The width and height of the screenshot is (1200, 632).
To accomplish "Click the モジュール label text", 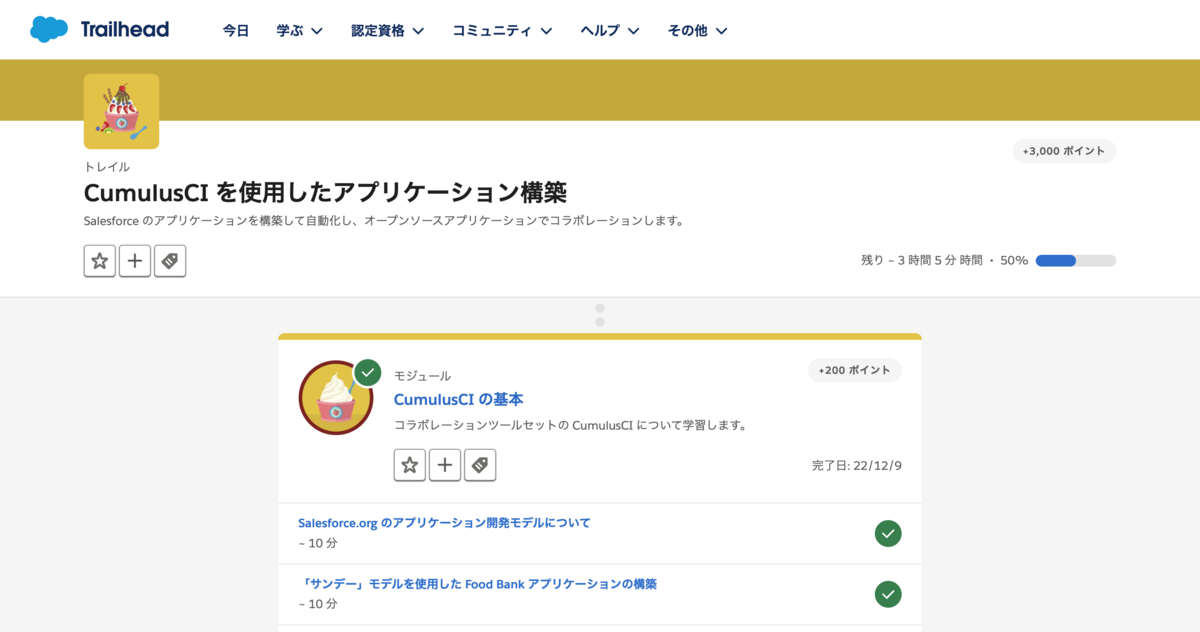I will 422,376.
